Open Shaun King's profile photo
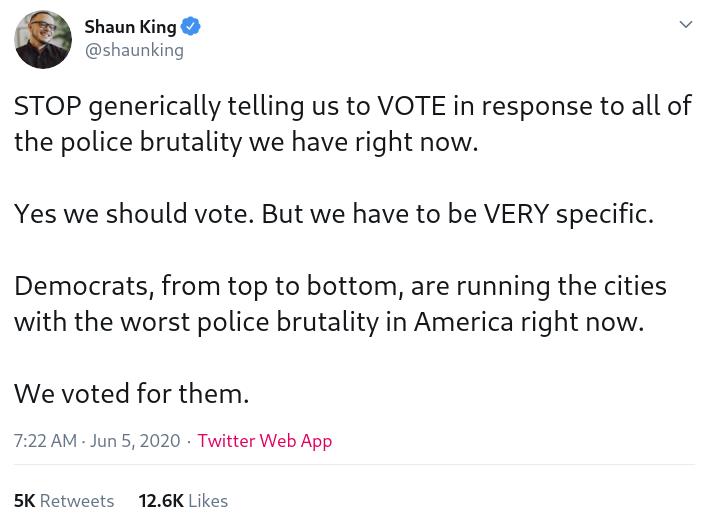Viewport: 710px width, 525px height. [43, 40]
